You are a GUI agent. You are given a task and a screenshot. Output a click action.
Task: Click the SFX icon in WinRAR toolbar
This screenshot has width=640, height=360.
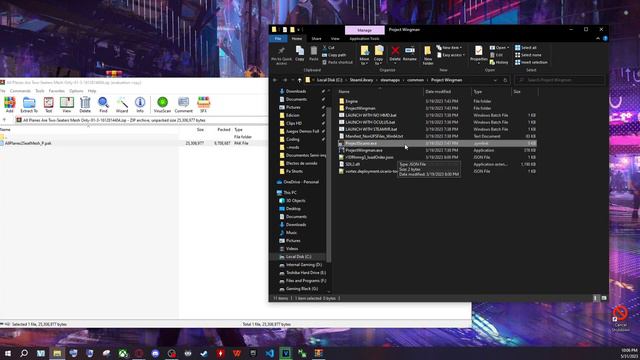coord(203,104)
